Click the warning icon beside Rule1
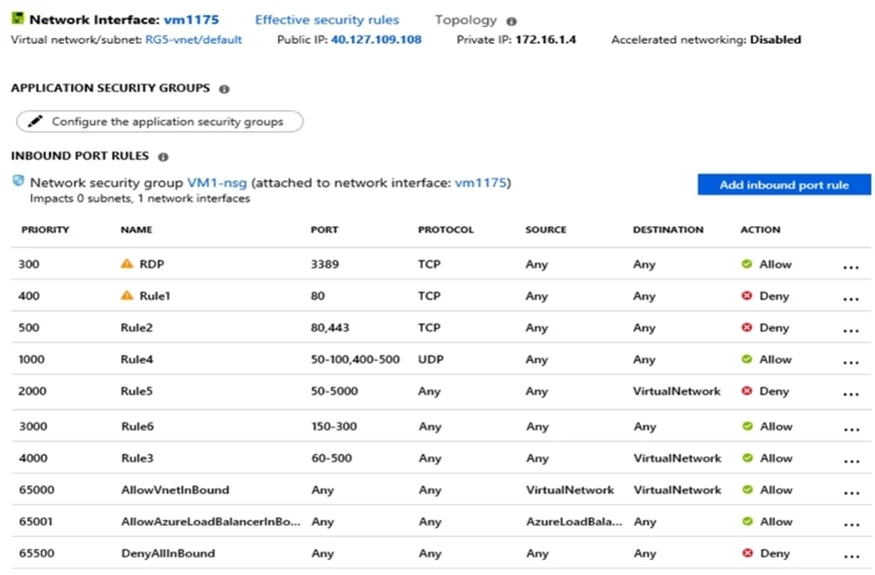Viewport: 875px width, 575px height. pos(127,295)
